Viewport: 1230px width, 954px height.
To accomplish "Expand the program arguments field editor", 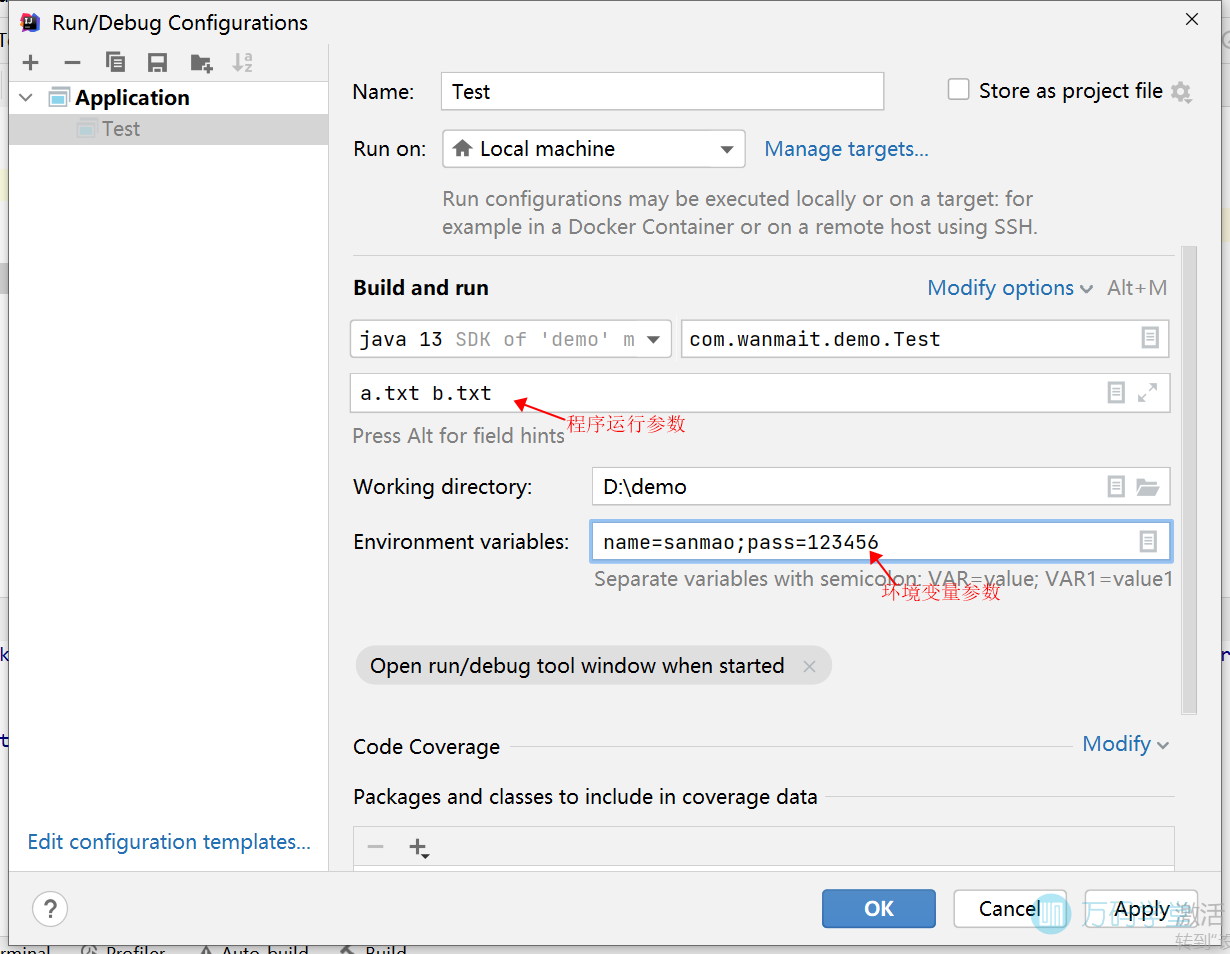I will [x=1148, y=393].
